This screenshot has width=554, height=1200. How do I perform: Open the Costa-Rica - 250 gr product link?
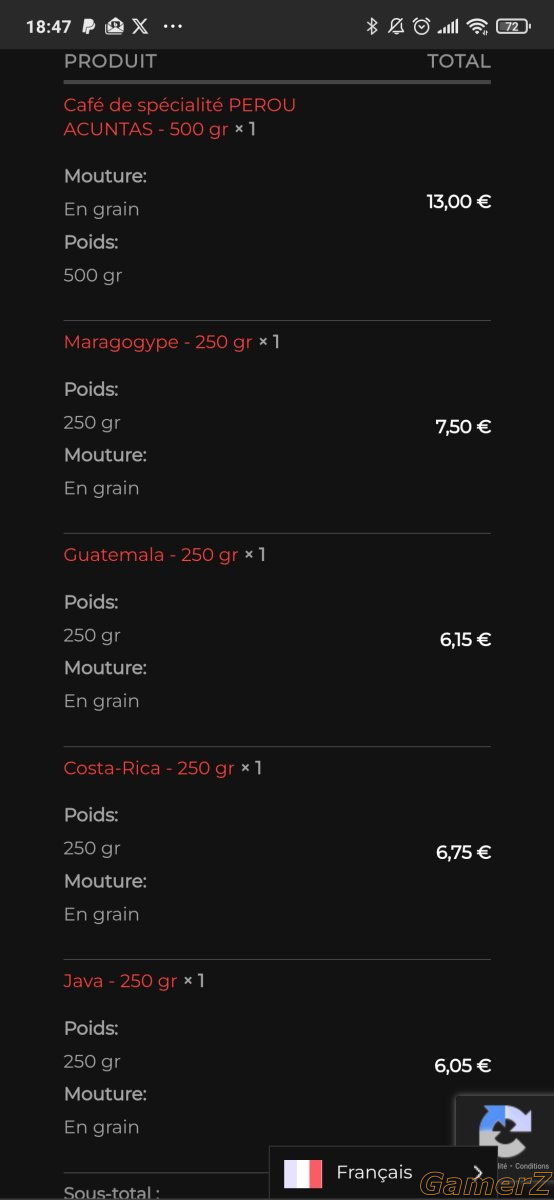149,768
